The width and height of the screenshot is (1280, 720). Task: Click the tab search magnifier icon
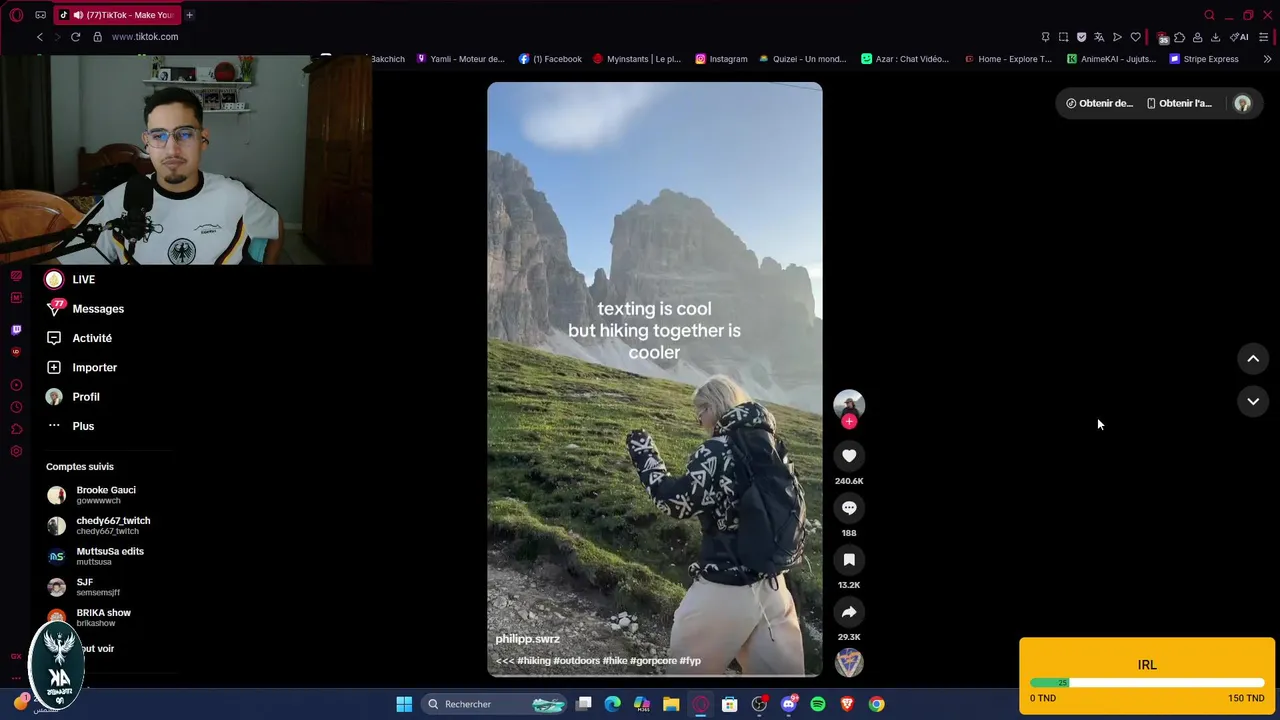click(1209, 15)
